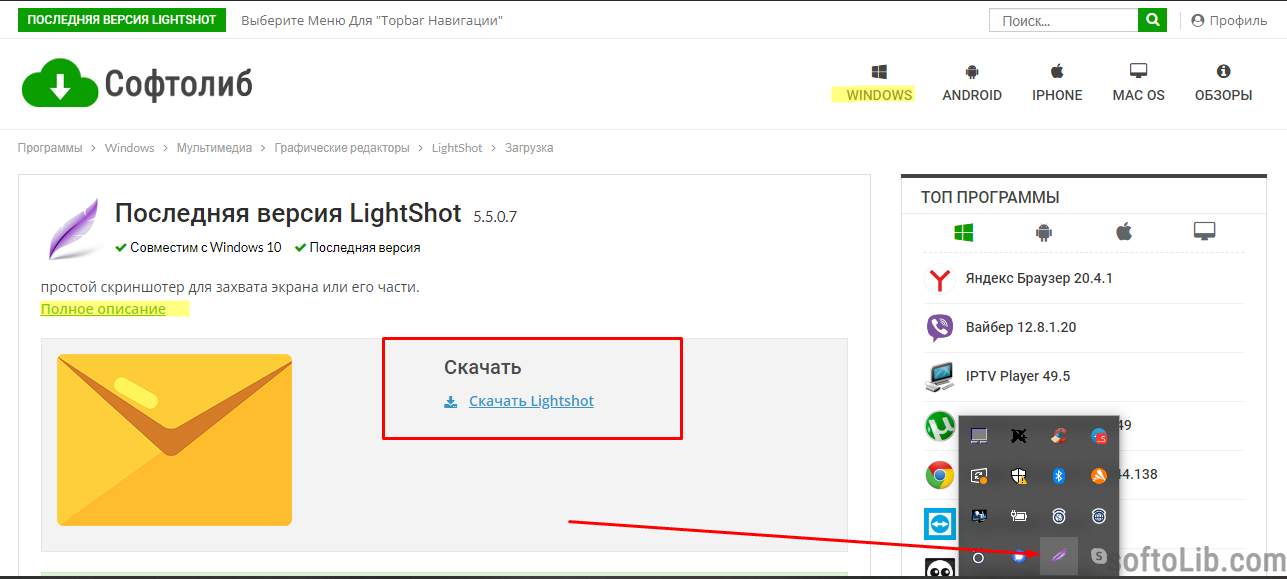Image resolution: width=1287 pixels, height=579 pixels.
Task: Switch top programs to Apple logo tab
Action: (1124, 232)
